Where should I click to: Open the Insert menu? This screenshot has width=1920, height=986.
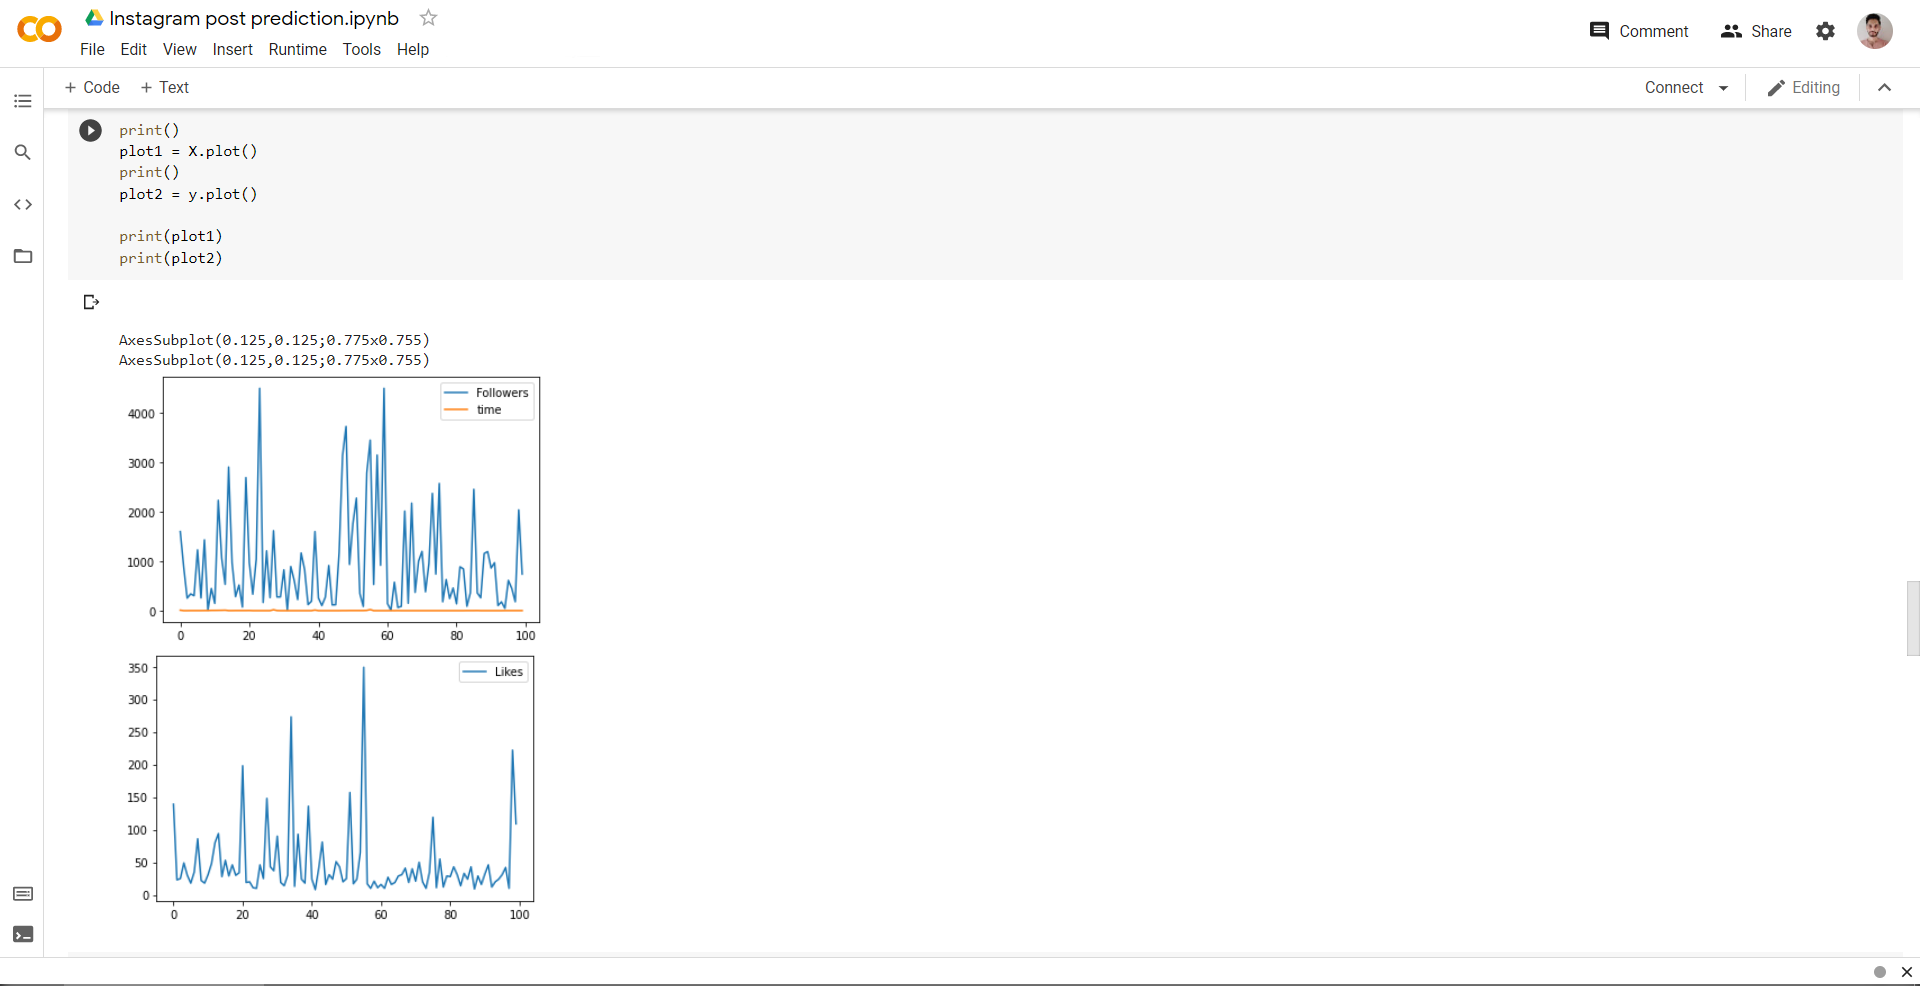[x=232, y=50]
